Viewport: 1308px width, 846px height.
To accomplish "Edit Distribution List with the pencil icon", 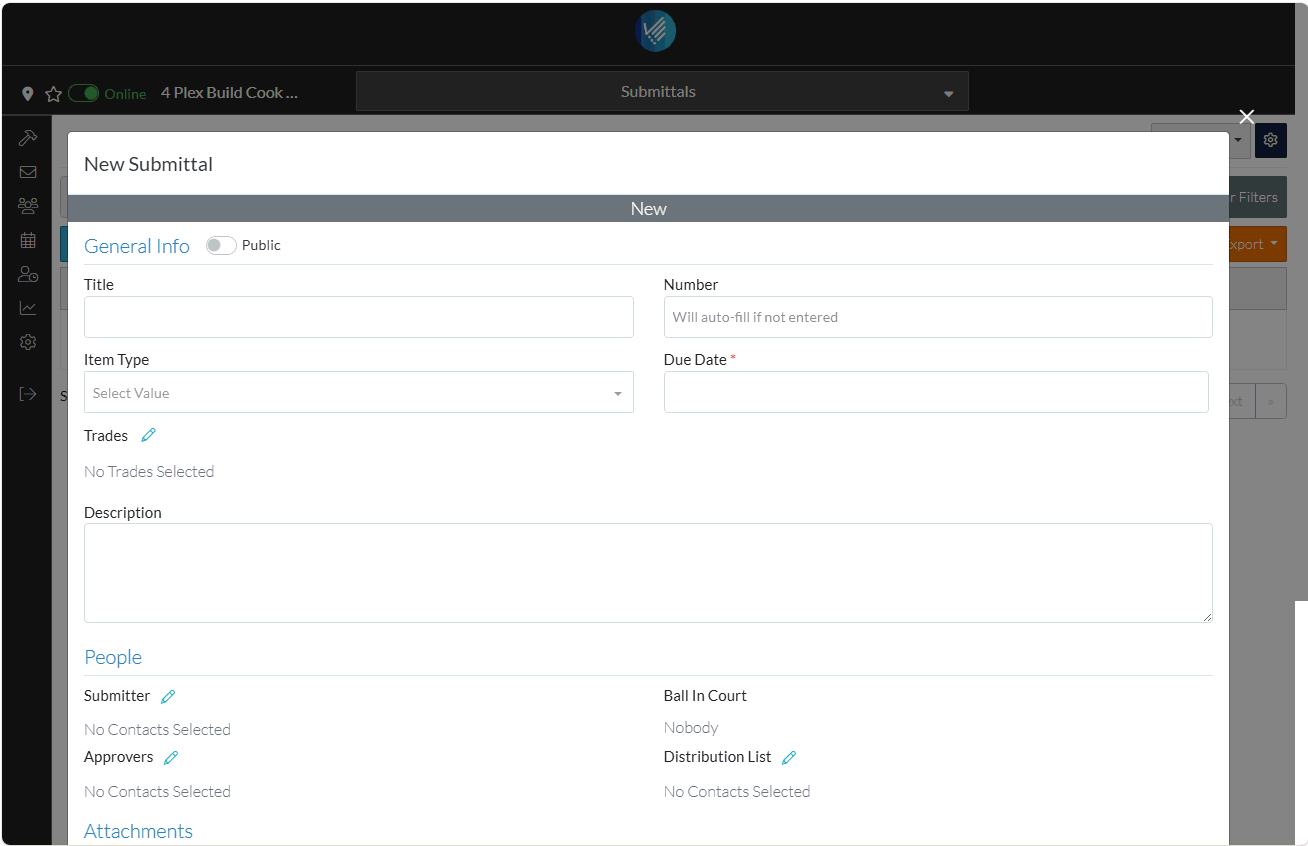I will [x=789, y=757].
